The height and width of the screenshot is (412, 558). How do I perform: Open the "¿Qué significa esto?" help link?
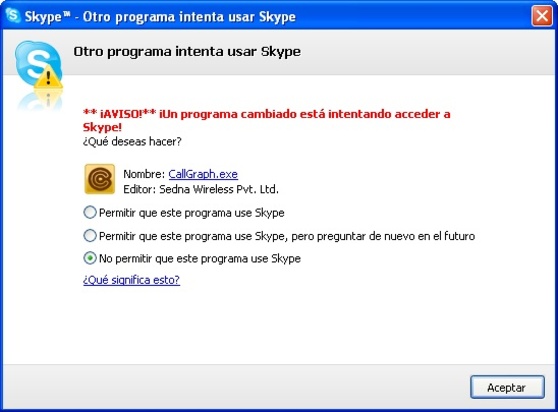coord(131,280)
